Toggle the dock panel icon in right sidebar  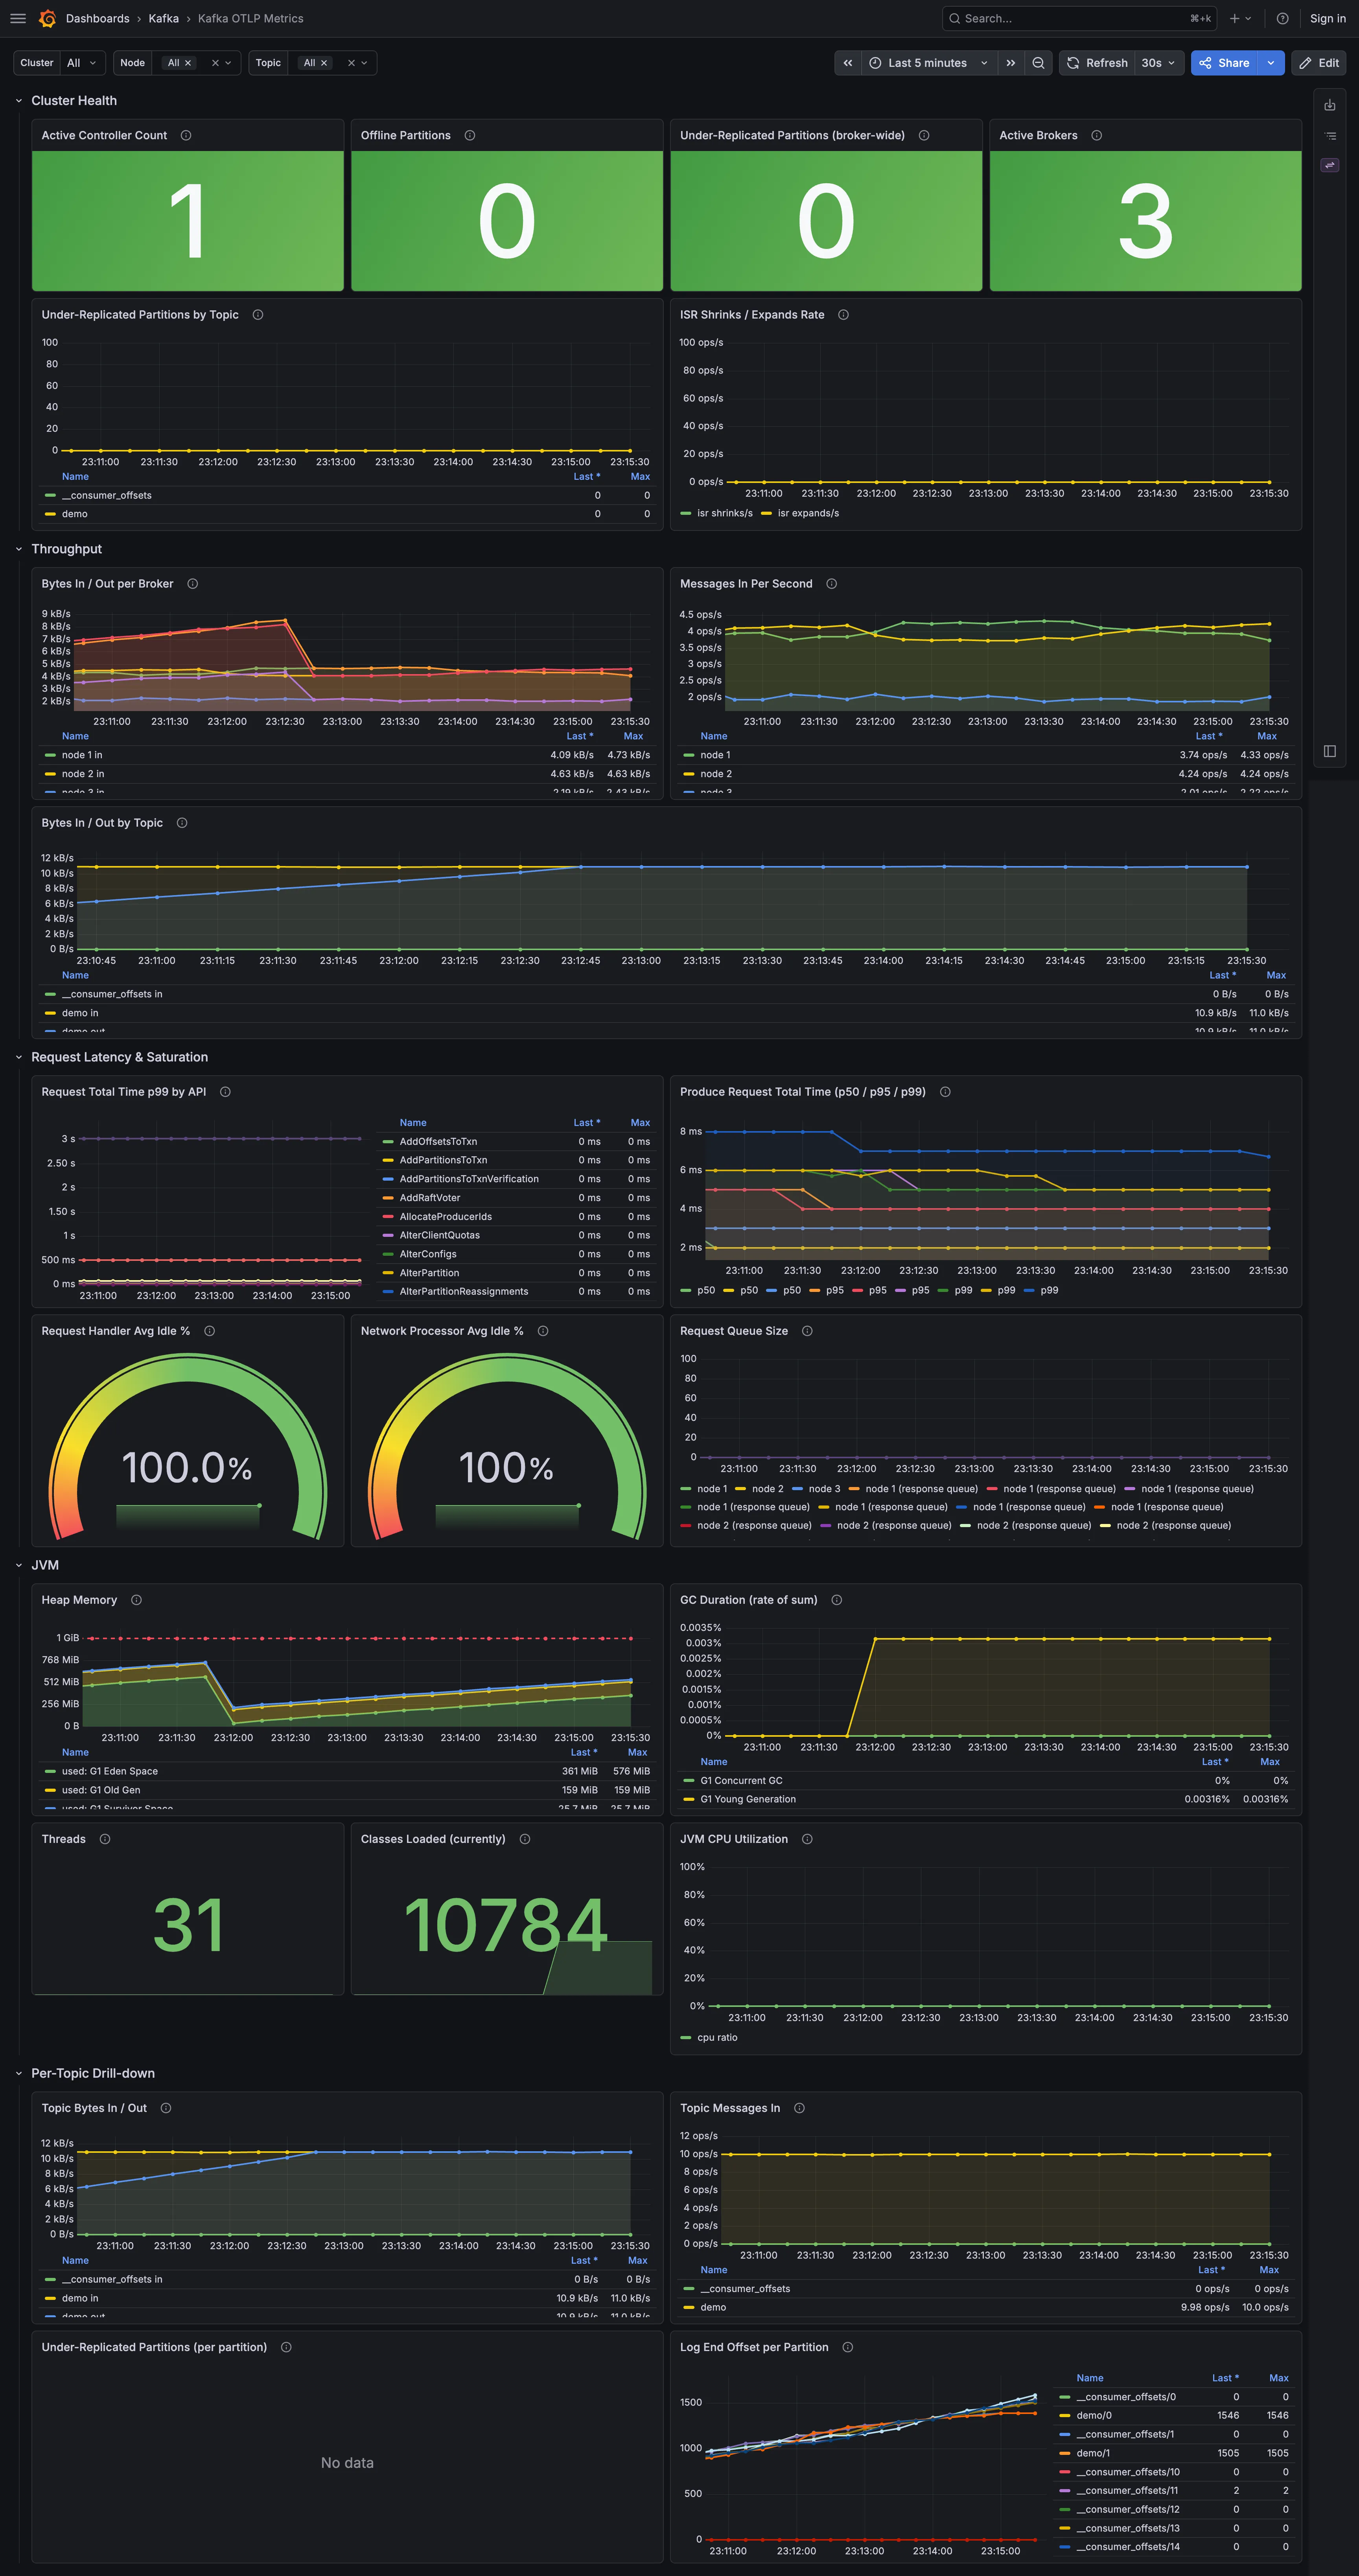click(x=1330, y=751)
